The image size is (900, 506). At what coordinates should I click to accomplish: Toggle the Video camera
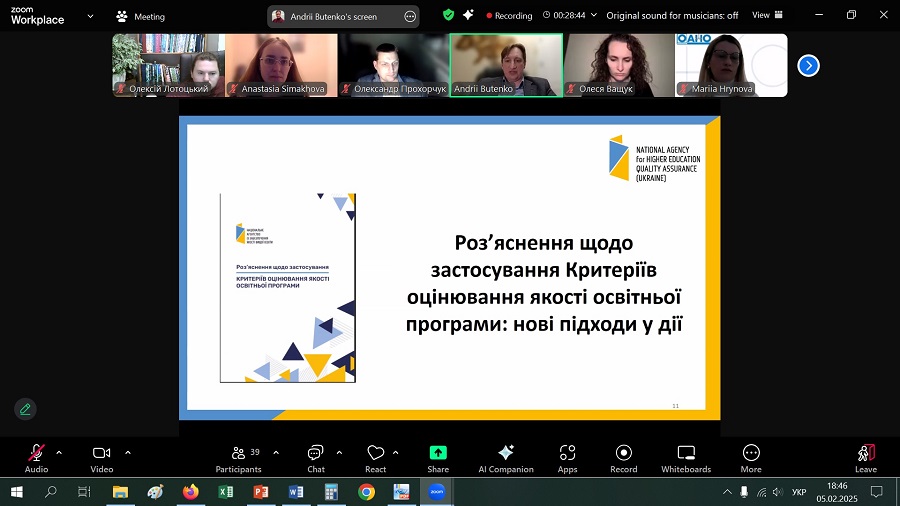click(x=101, y=456)
